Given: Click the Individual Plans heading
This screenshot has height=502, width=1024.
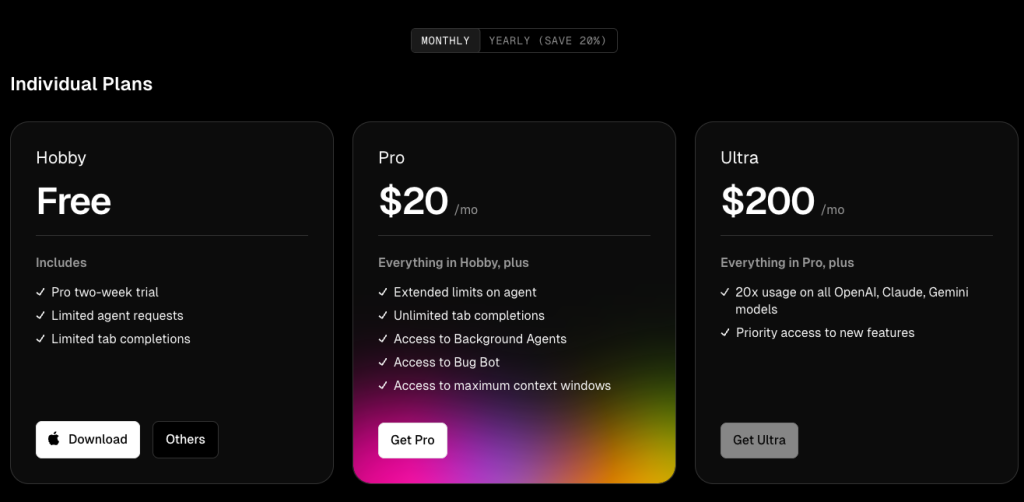Looking at the screenshot, I should pos(82,84).
